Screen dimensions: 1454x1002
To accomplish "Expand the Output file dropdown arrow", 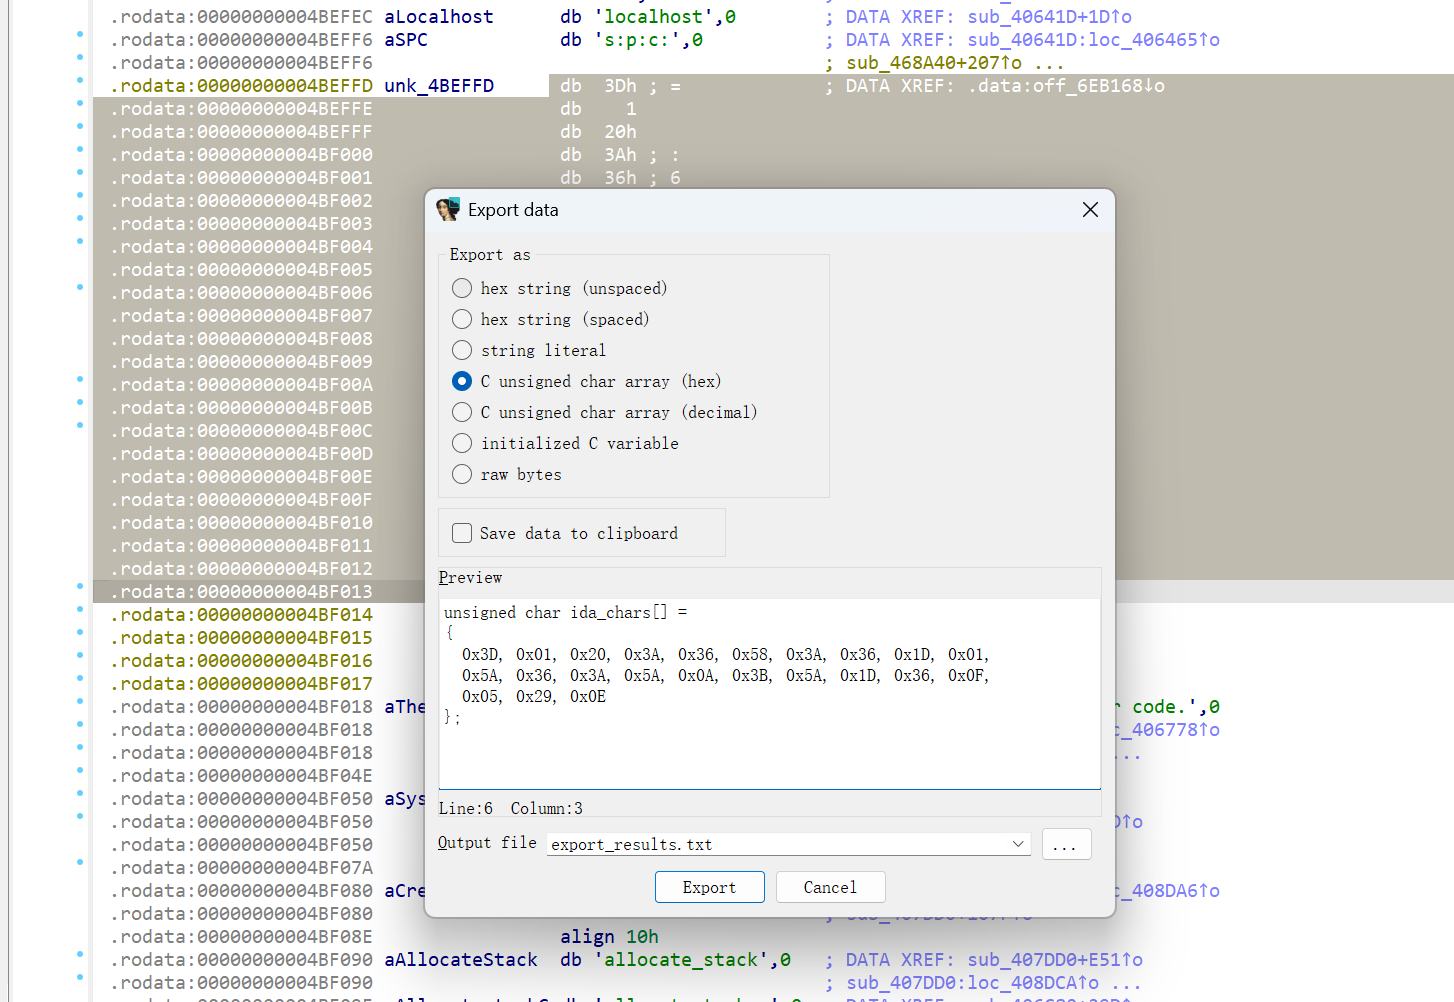I will [x=1018, y=844].
